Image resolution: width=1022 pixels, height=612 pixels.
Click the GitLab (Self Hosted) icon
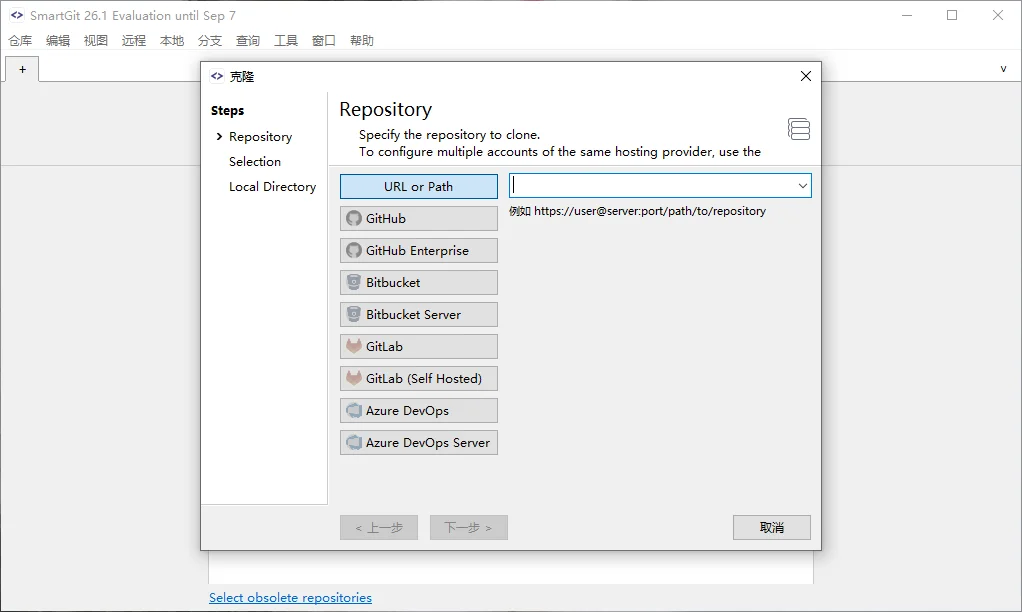click(354, 378)
